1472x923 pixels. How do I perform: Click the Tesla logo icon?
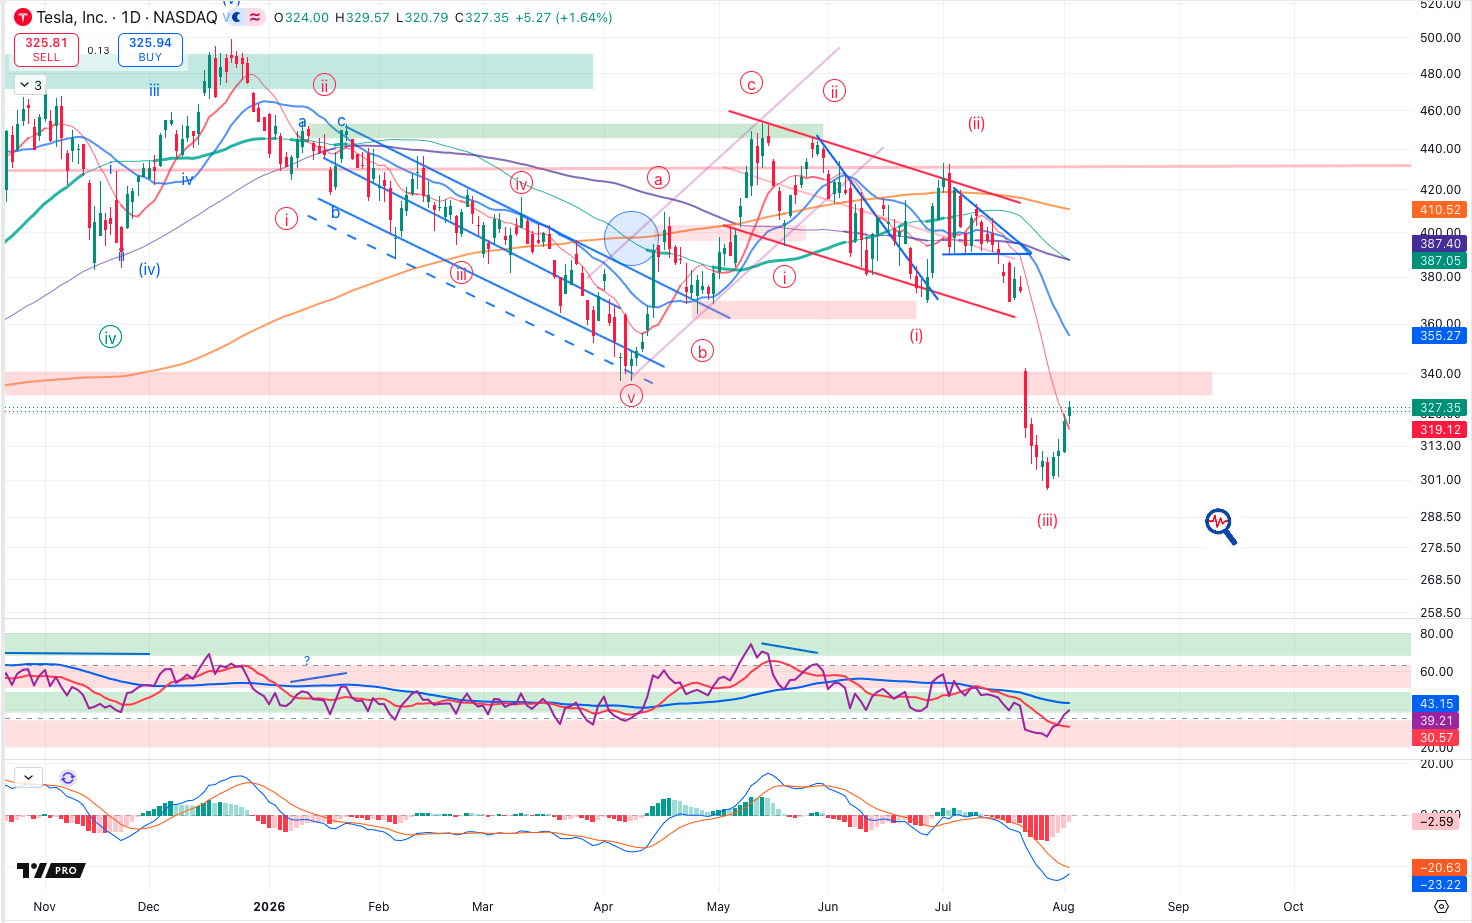pos(22,17)
